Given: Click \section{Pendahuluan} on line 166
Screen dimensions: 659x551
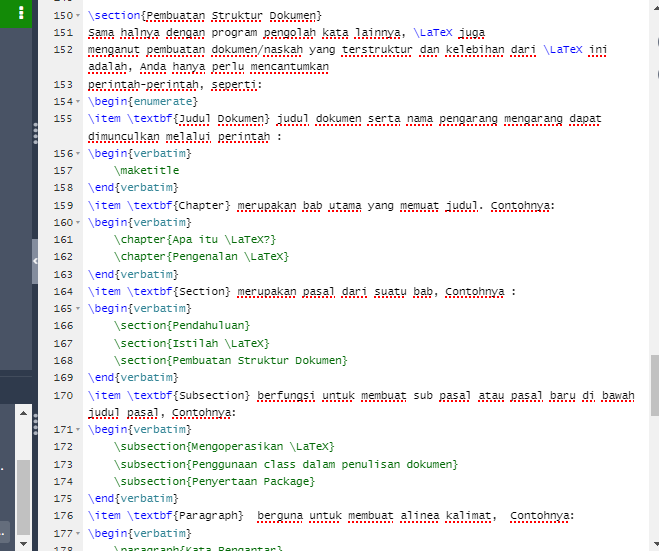Looking at the screenshot, I should tap(182, 325).
